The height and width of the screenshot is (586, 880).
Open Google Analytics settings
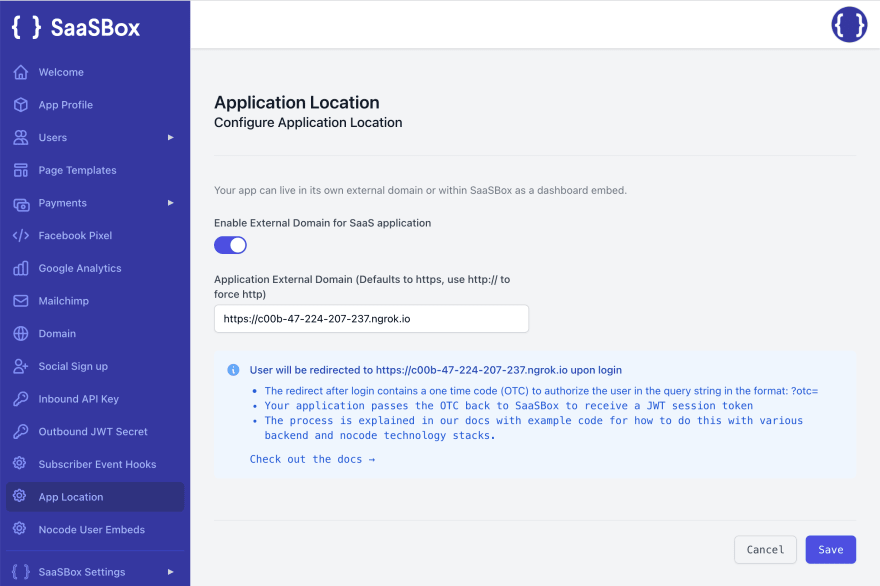tap(95, 268)
